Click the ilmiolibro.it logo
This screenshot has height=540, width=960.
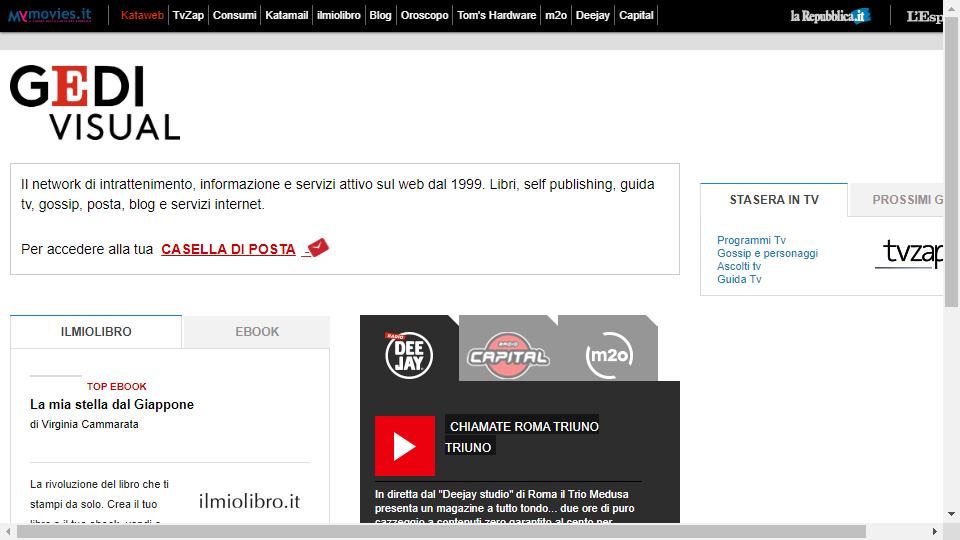249,501
